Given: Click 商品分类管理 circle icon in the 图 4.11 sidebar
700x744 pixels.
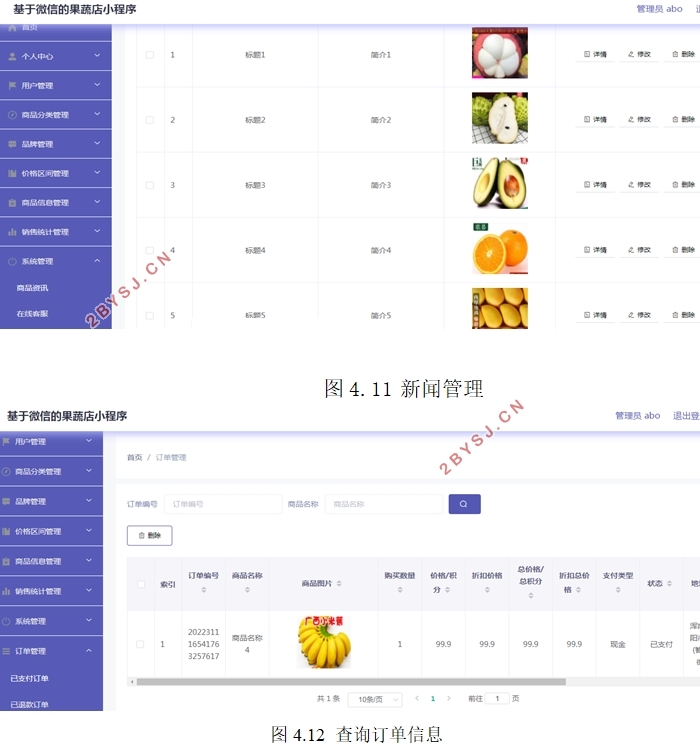Looking at the screenshot, I should 12,115.
